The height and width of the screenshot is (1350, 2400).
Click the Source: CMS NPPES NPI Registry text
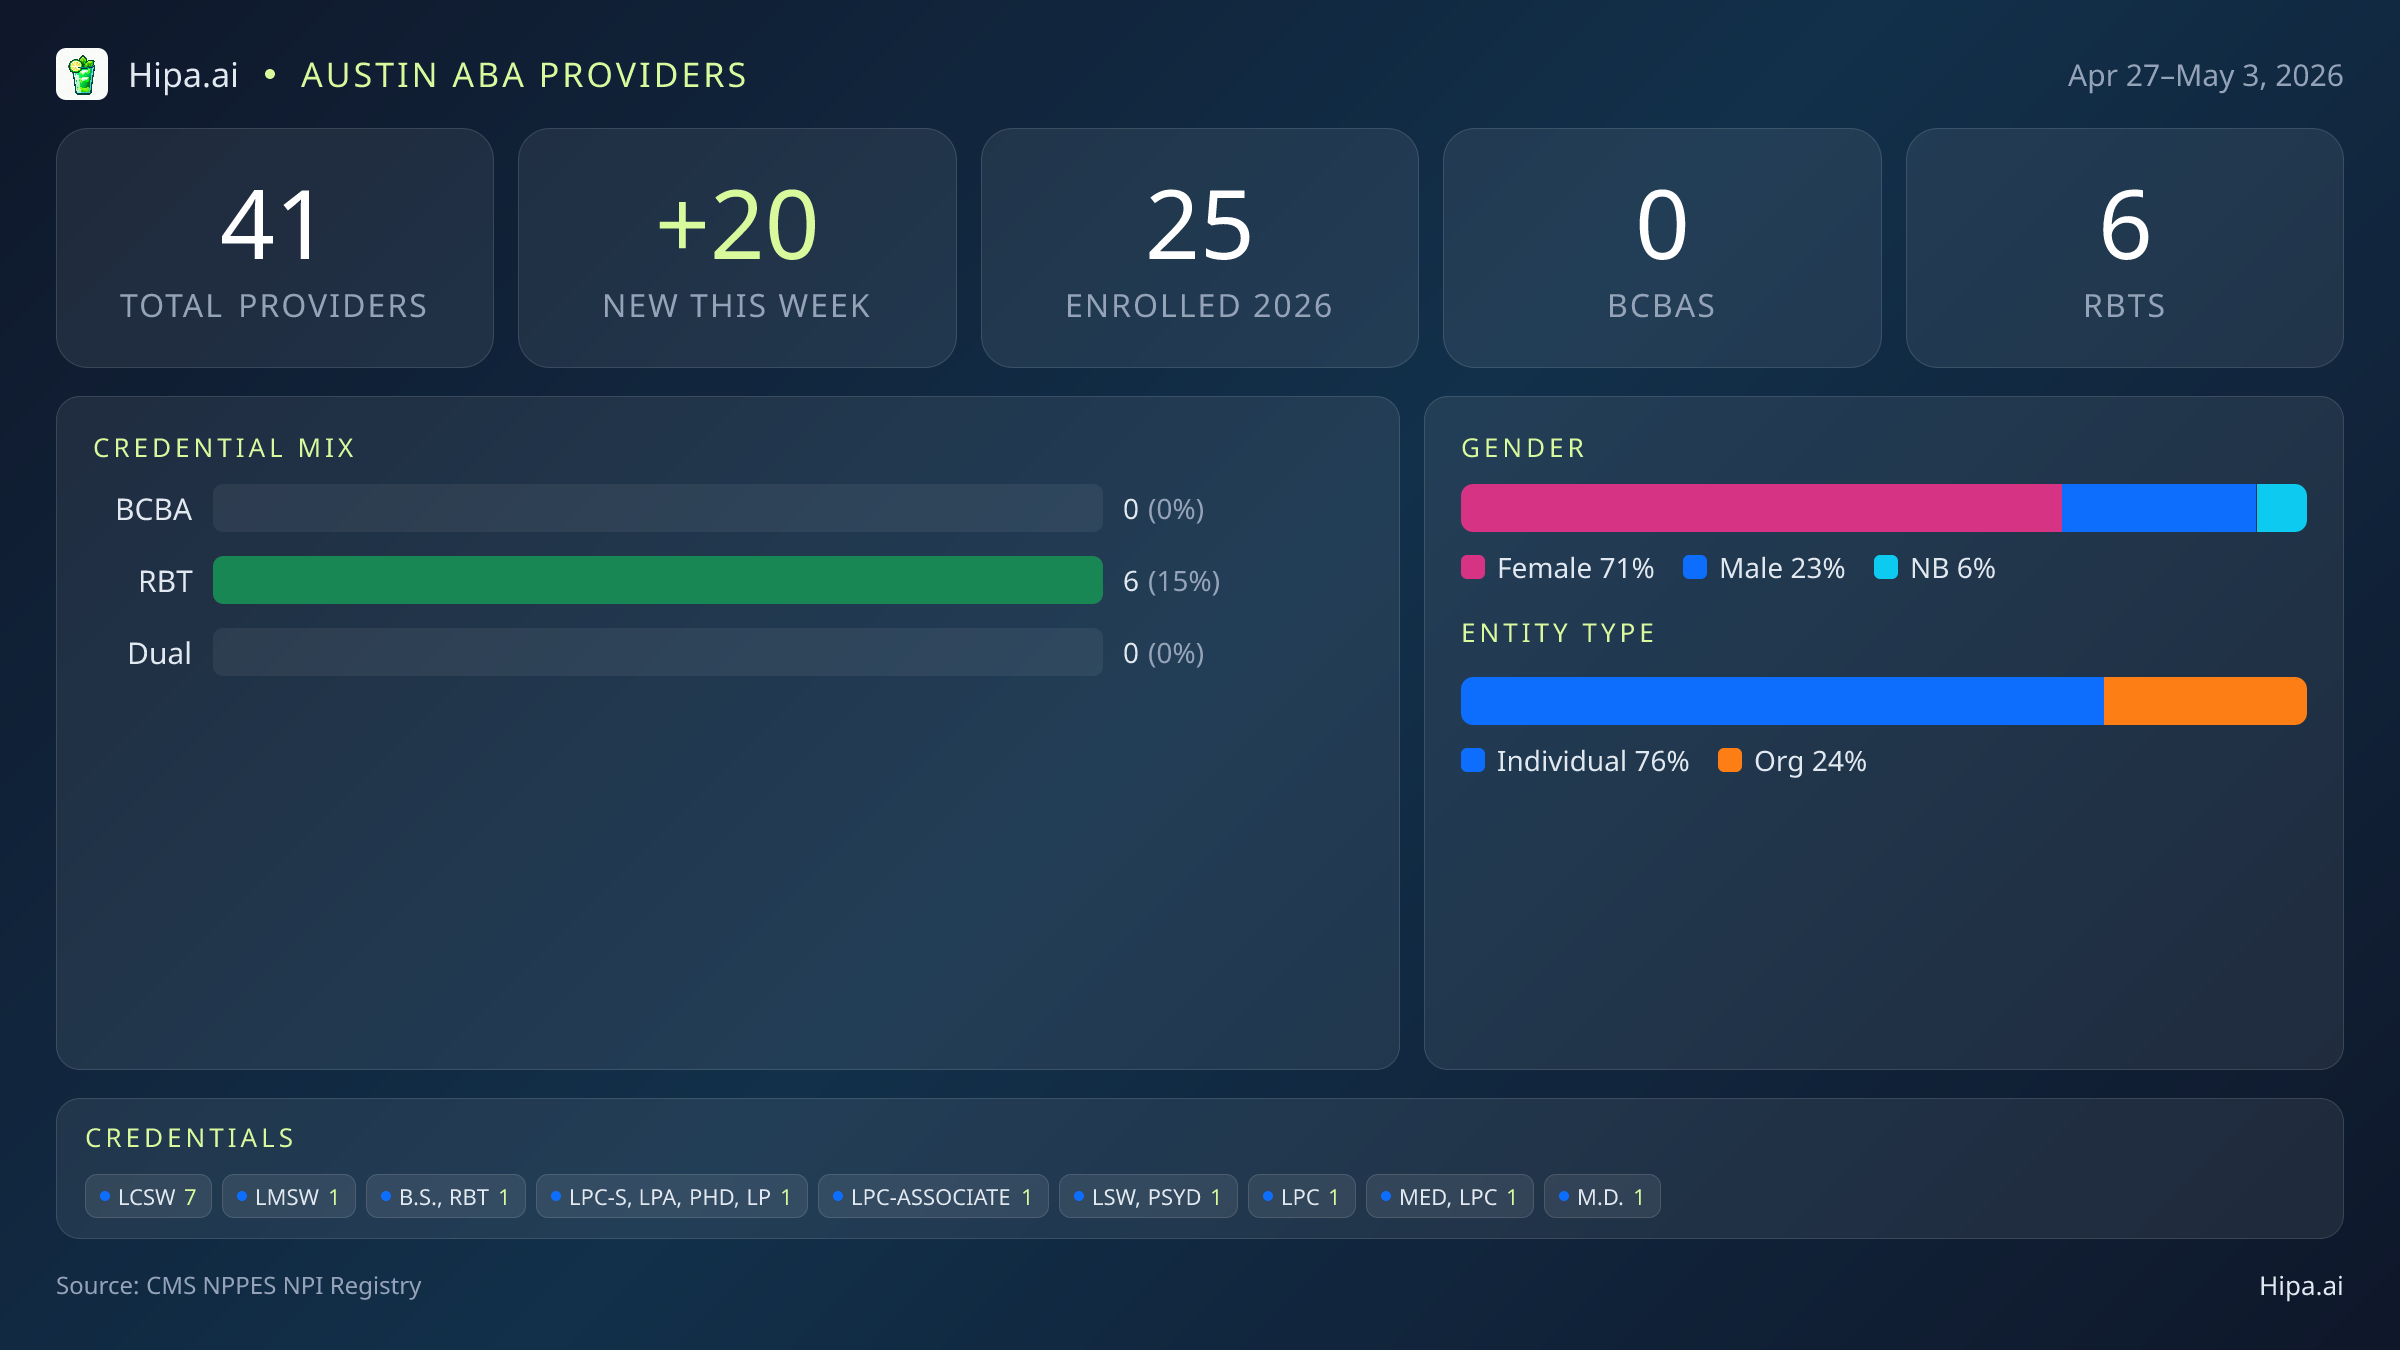[x=239, y=1286]
